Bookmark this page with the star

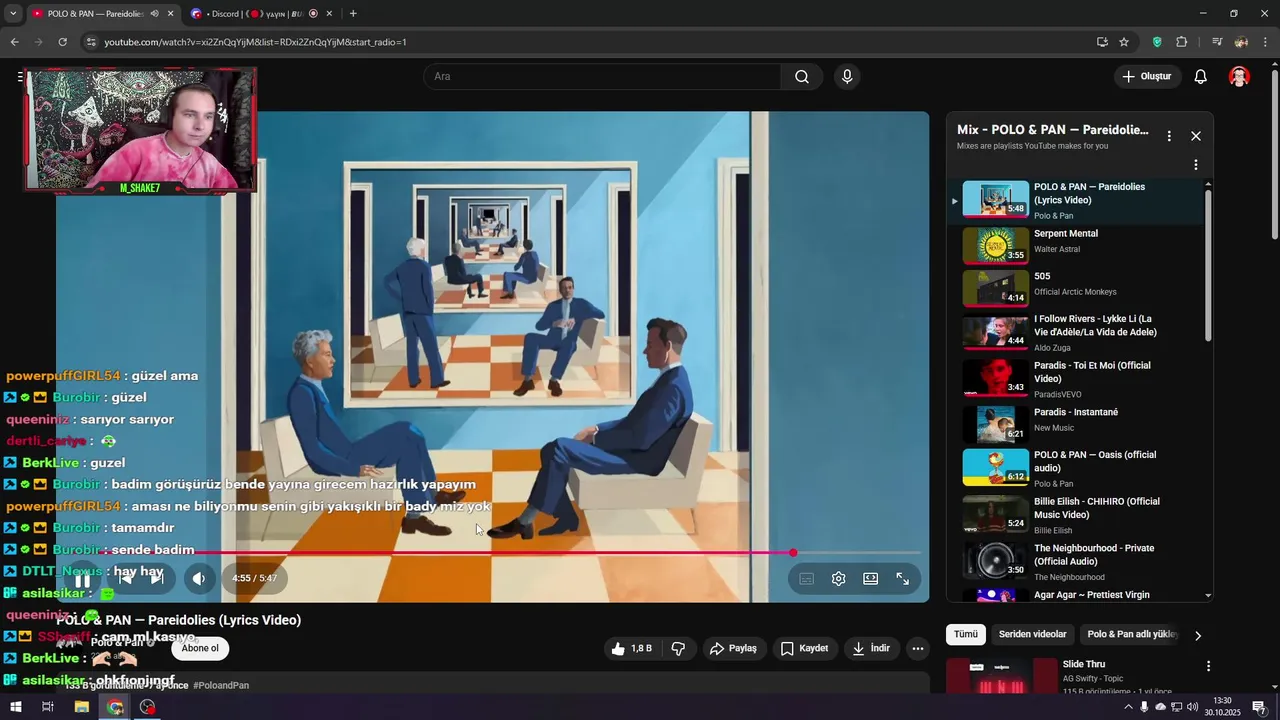[1124, 42]
